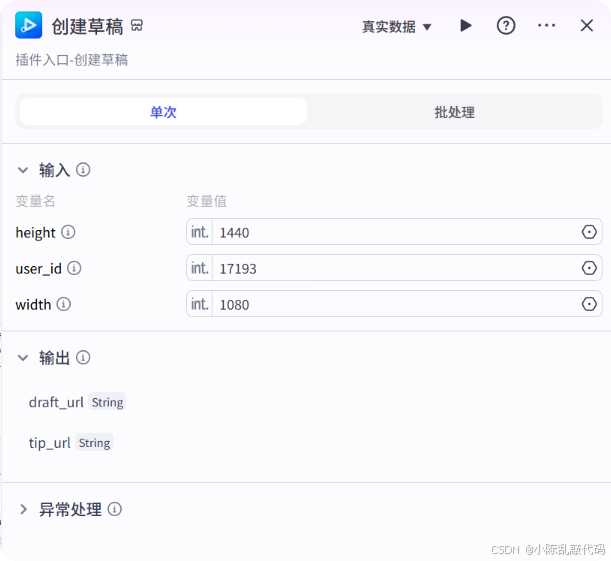This screenshot has height=561, width=611.
Task: Click the String tag next to draft_url
Action: [107, 402]
